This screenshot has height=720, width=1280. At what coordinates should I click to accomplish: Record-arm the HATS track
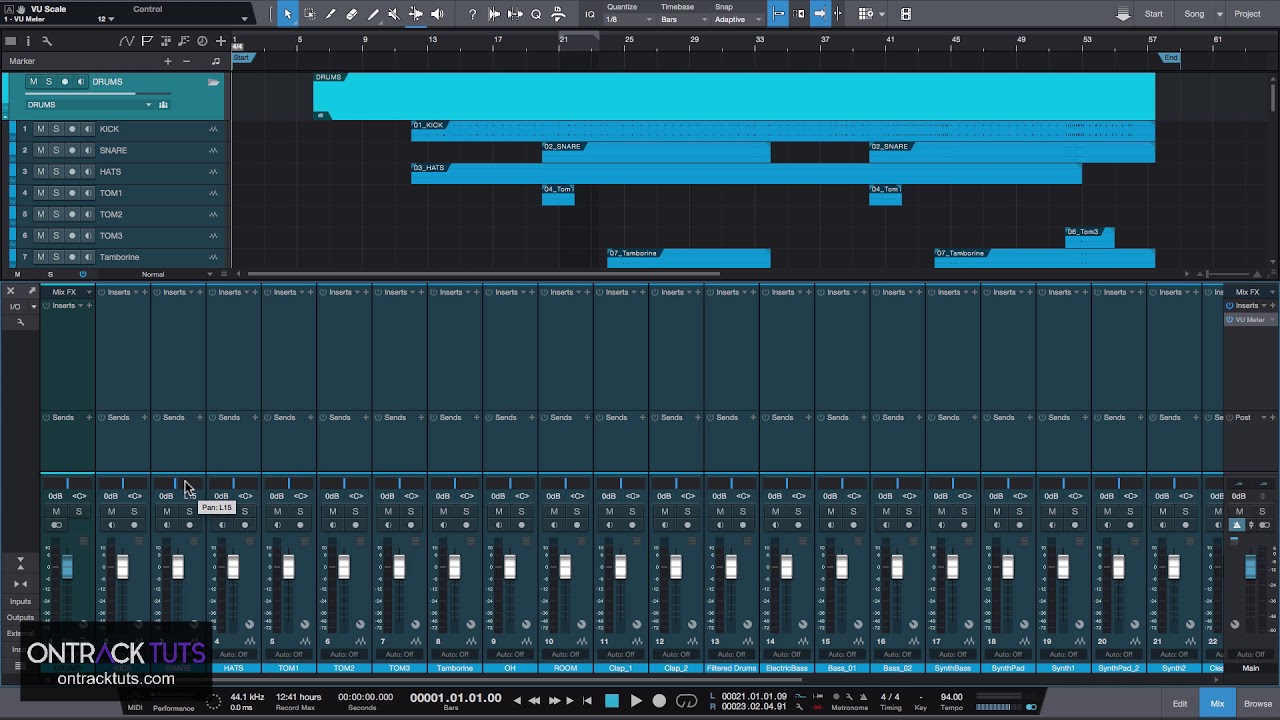click(72, 172)
